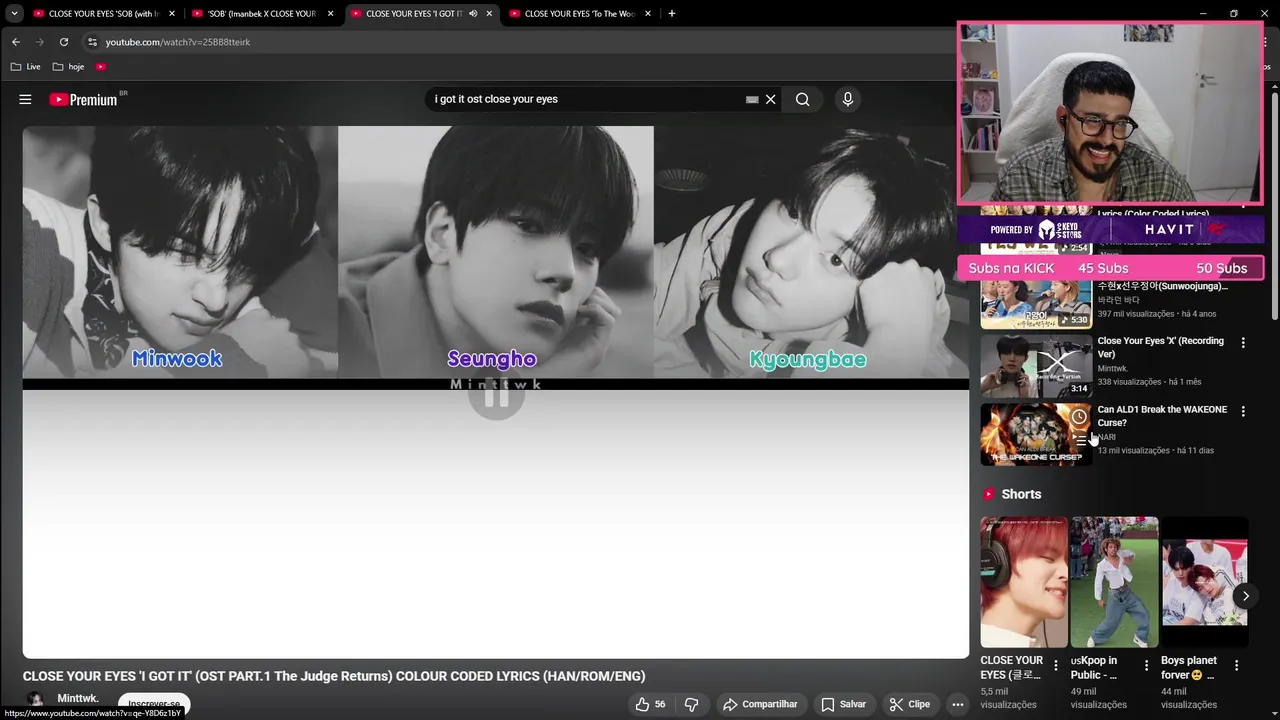
Task: Switch to 'SOB' (Imanbek X tab
Action: tap(263, 14)
